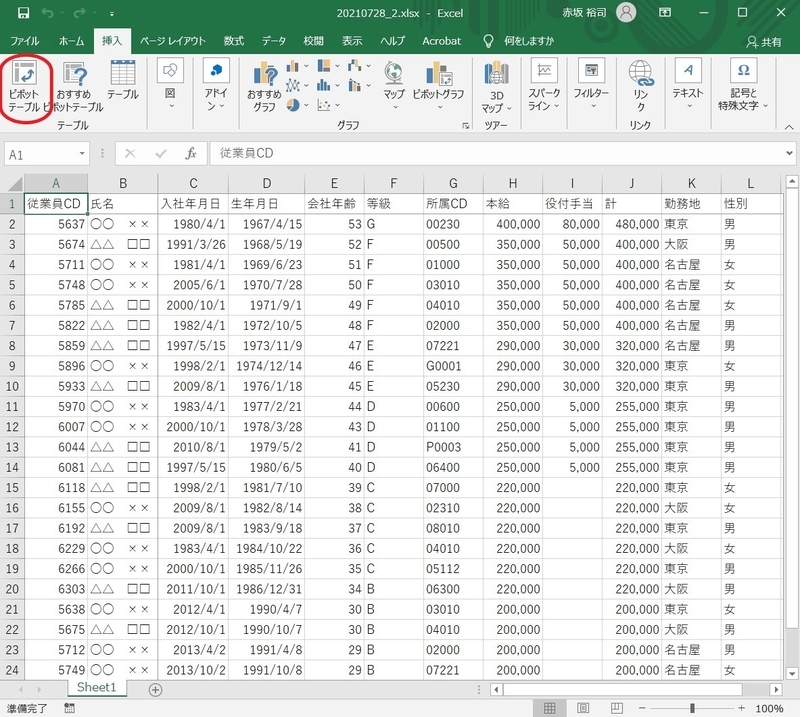Click the vertical scroll down arrow

(791, 674)
